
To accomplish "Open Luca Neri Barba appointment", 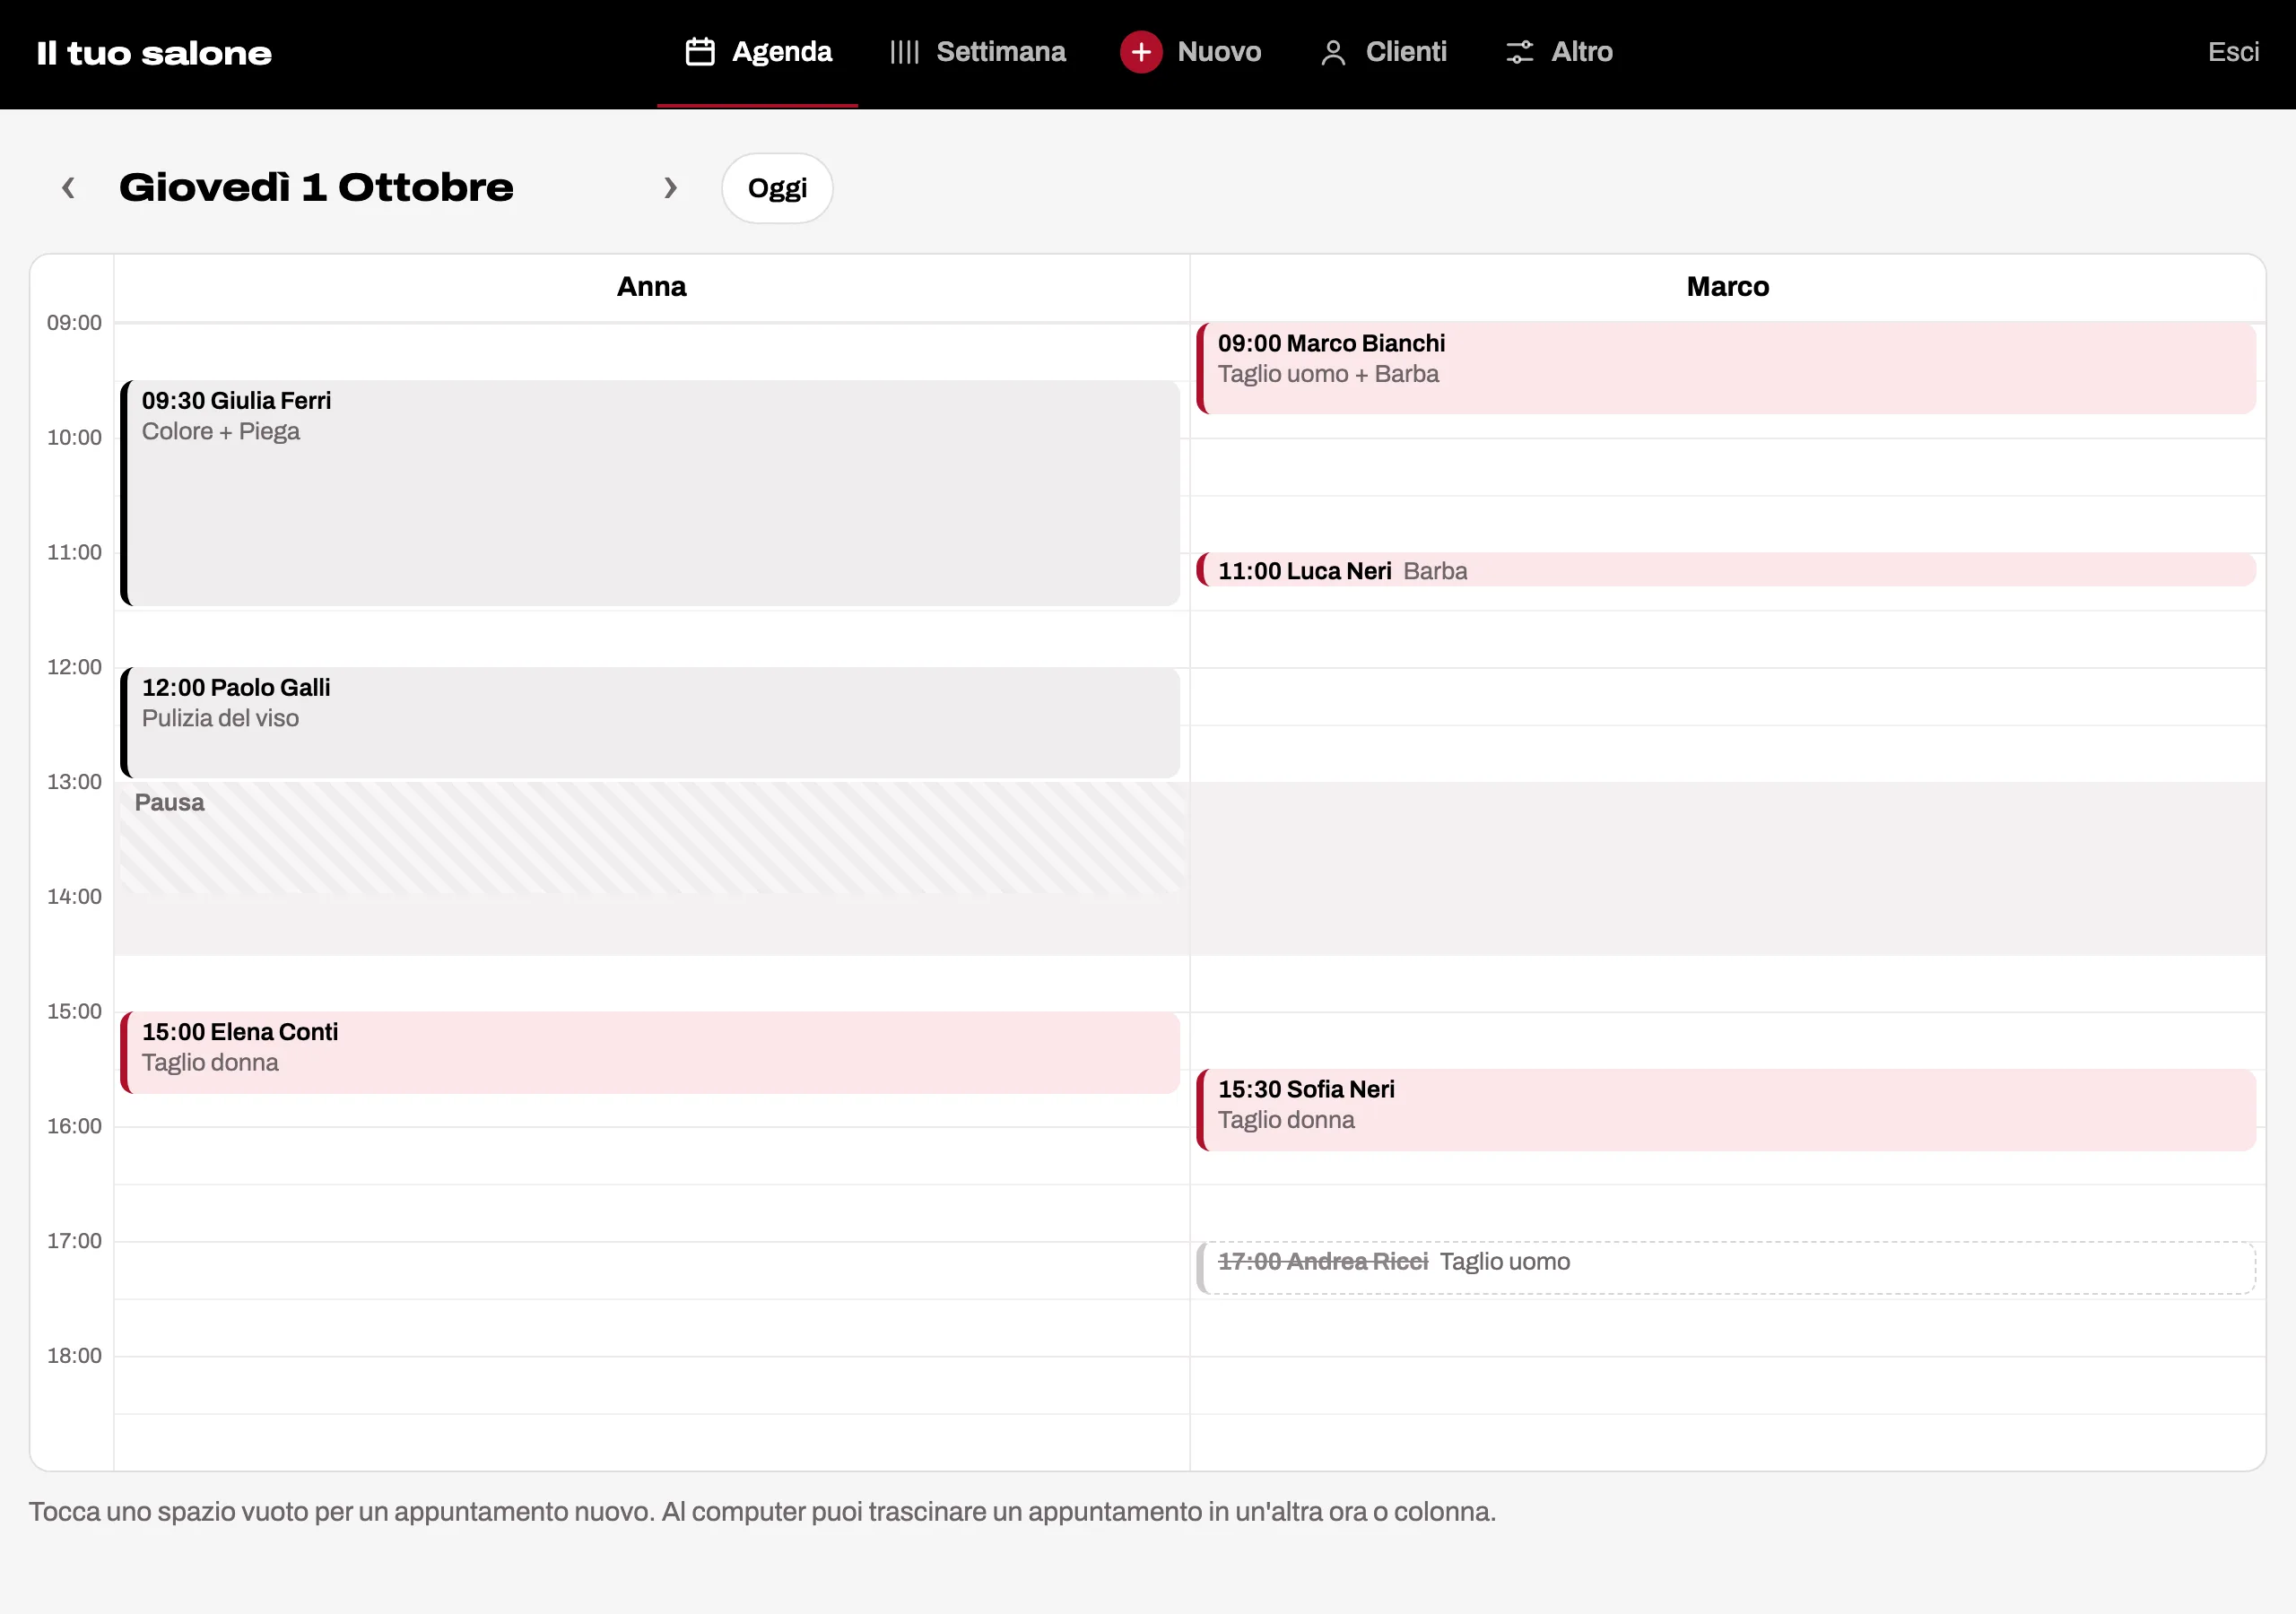I will [x=1726, y=570].
